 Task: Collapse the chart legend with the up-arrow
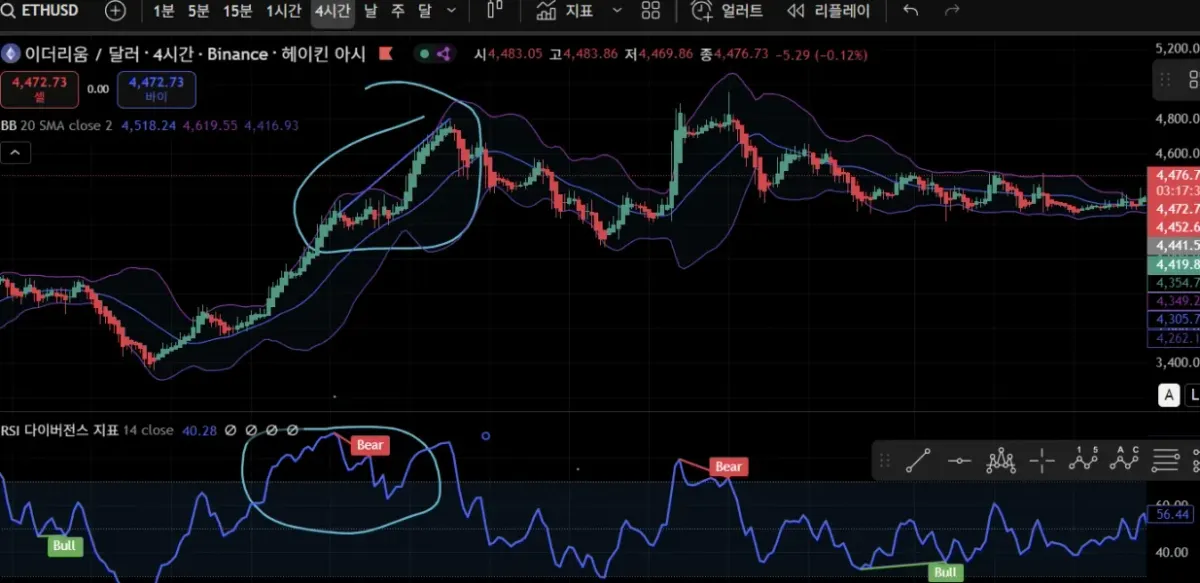click(x=15, y=152)
